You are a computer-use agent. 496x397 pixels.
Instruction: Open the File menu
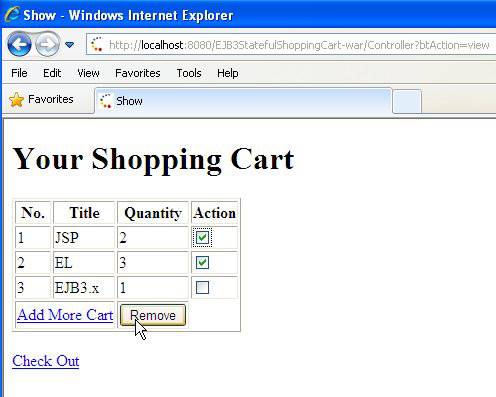pyautogui.click(x=19, y=73)
